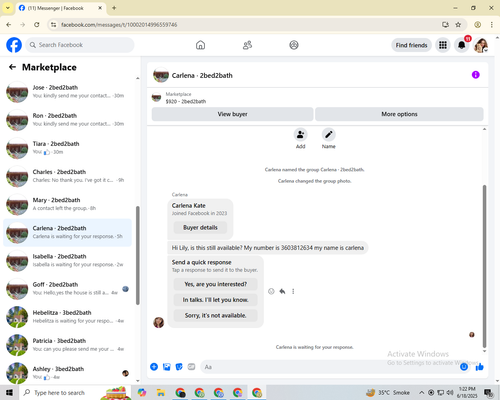The height and width of the screenshot is (400, 500).
Task: Open the More options menu
Action: (x=399, y=114)
